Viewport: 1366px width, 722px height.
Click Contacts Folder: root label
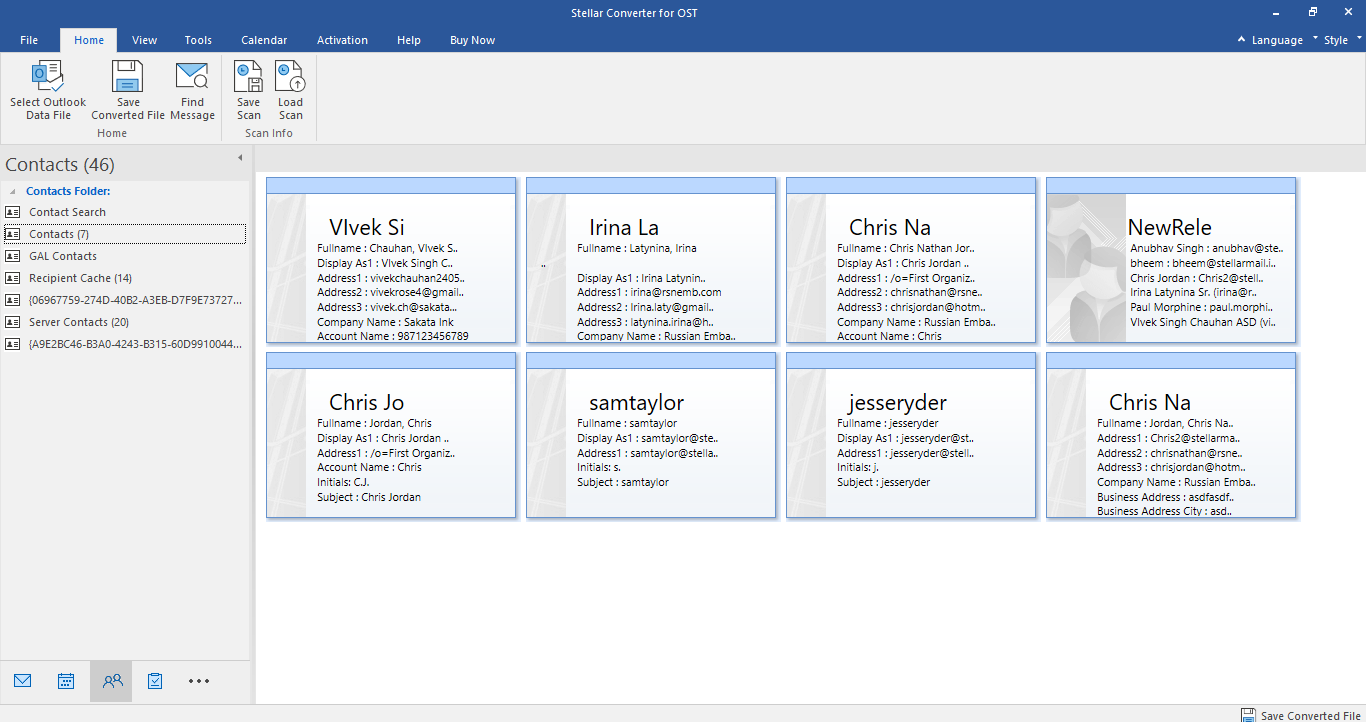point(68,191)
